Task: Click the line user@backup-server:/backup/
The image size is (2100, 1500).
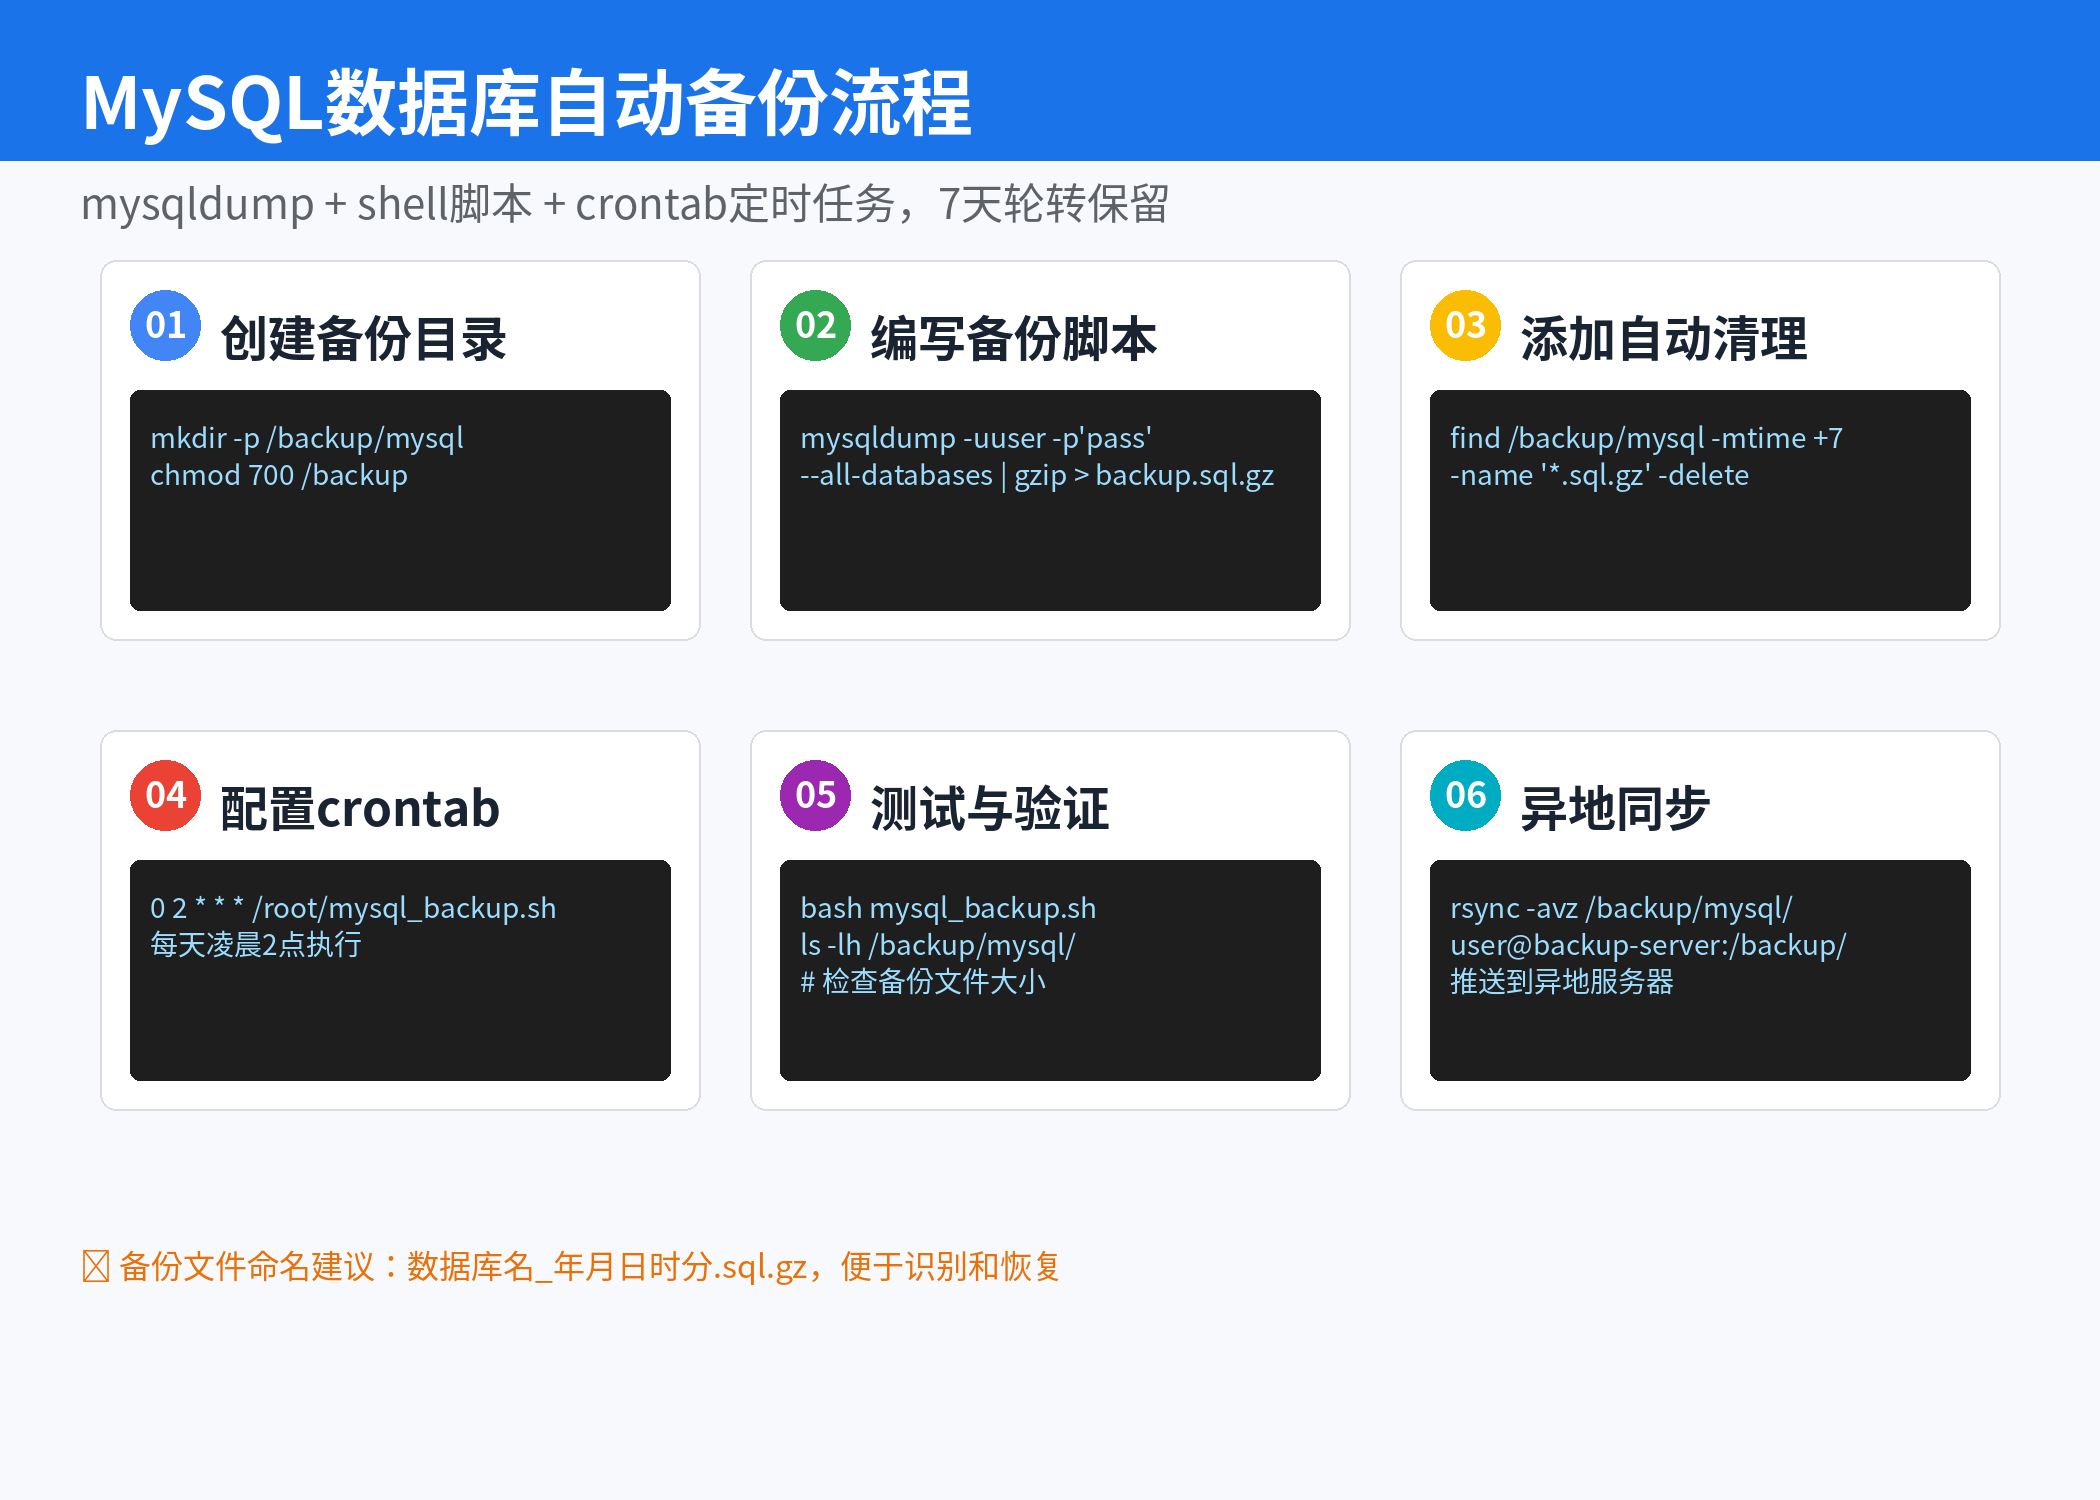Action: (x=1648, y=945)
